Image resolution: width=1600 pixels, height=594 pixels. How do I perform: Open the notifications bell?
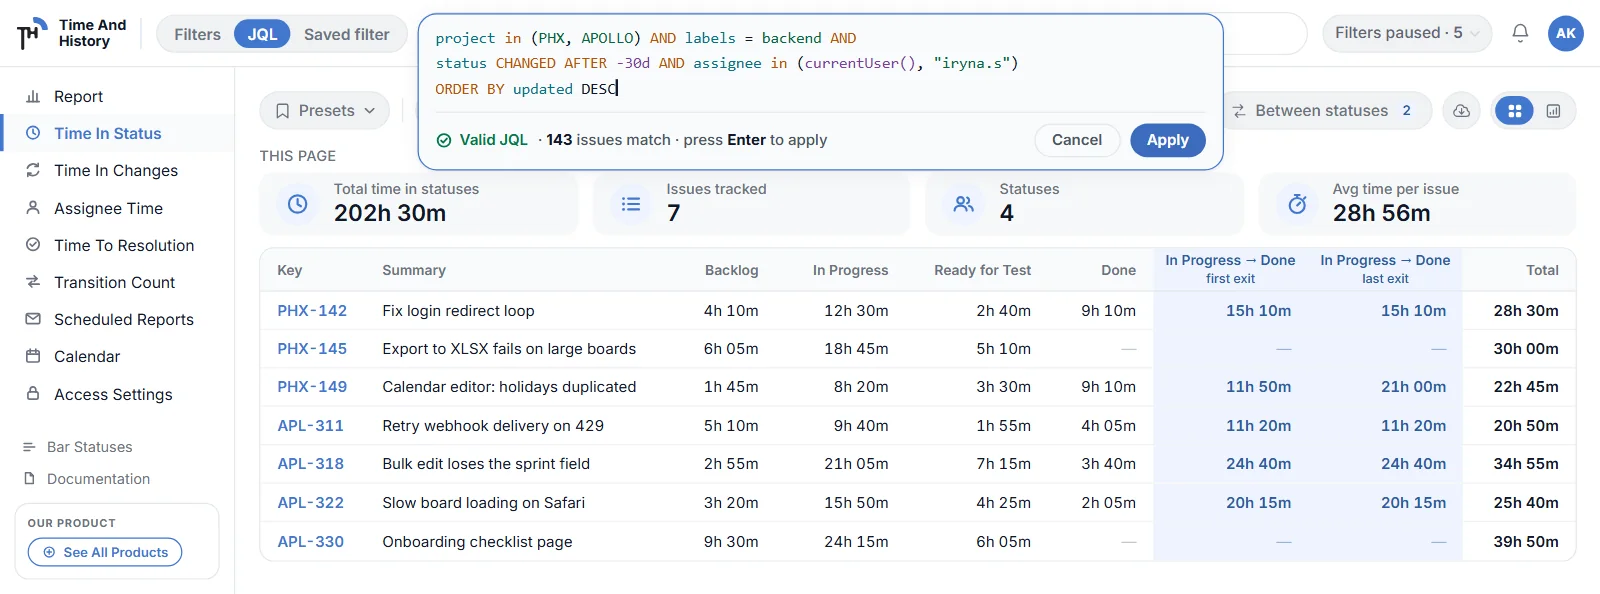[1520, 33]
